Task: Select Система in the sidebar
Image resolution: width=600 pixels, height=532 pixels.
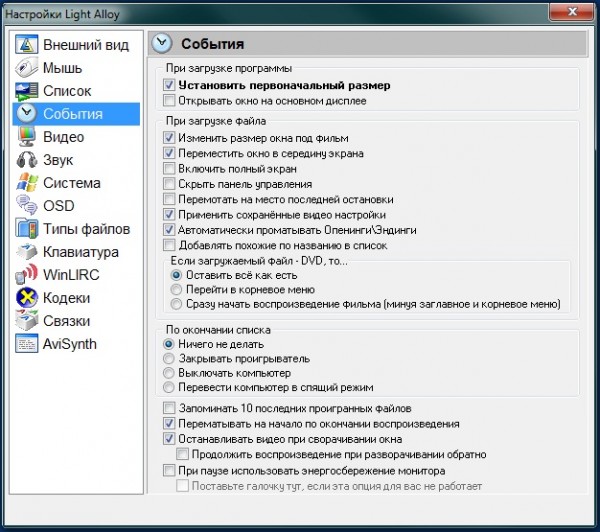Action: click(x=72, y=183)
